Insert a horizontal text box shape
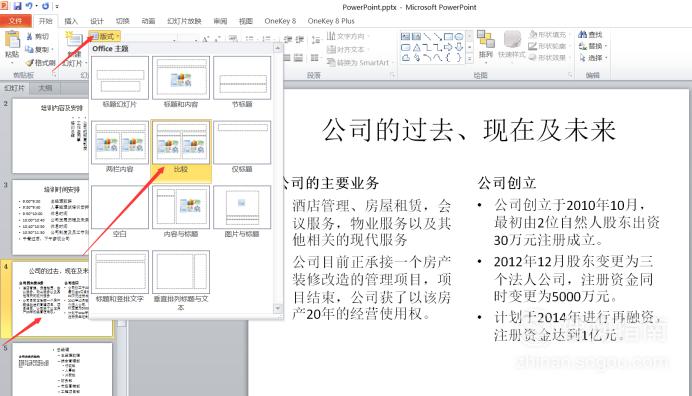 point(405,37)
